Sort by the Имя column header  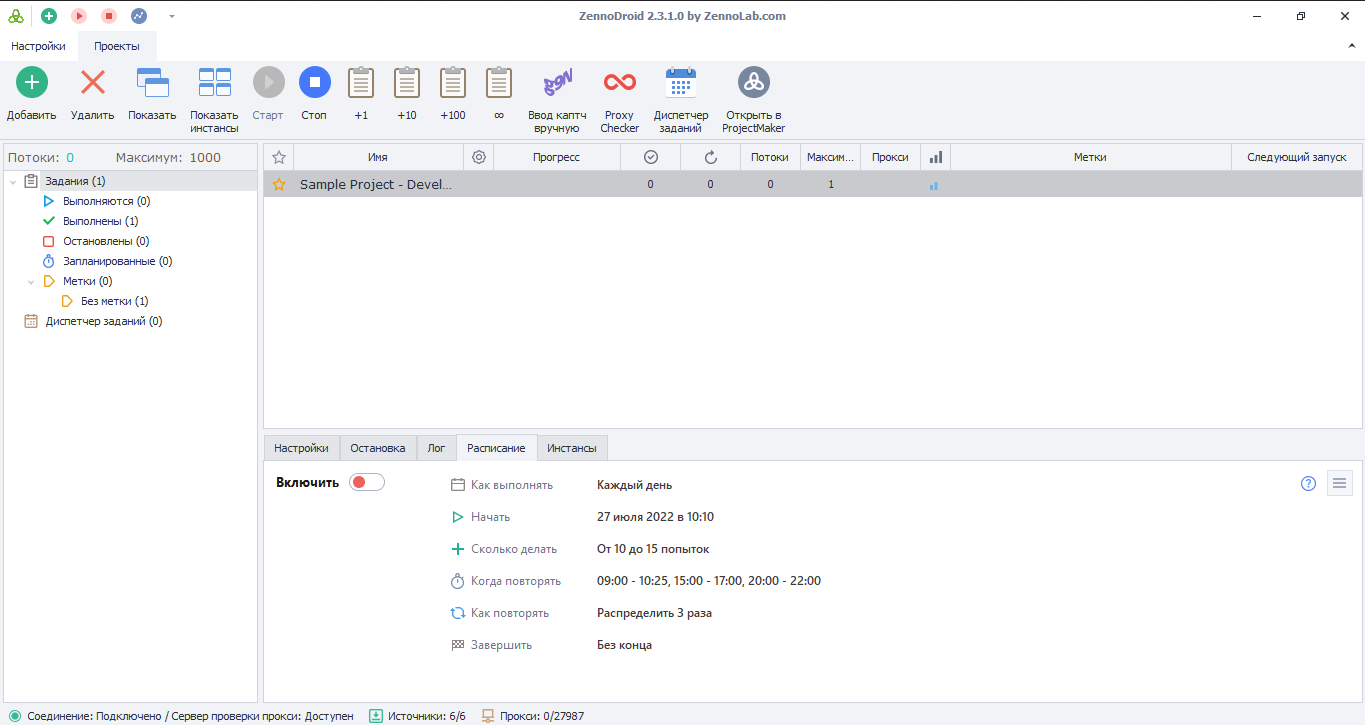[x=378, y=157]
